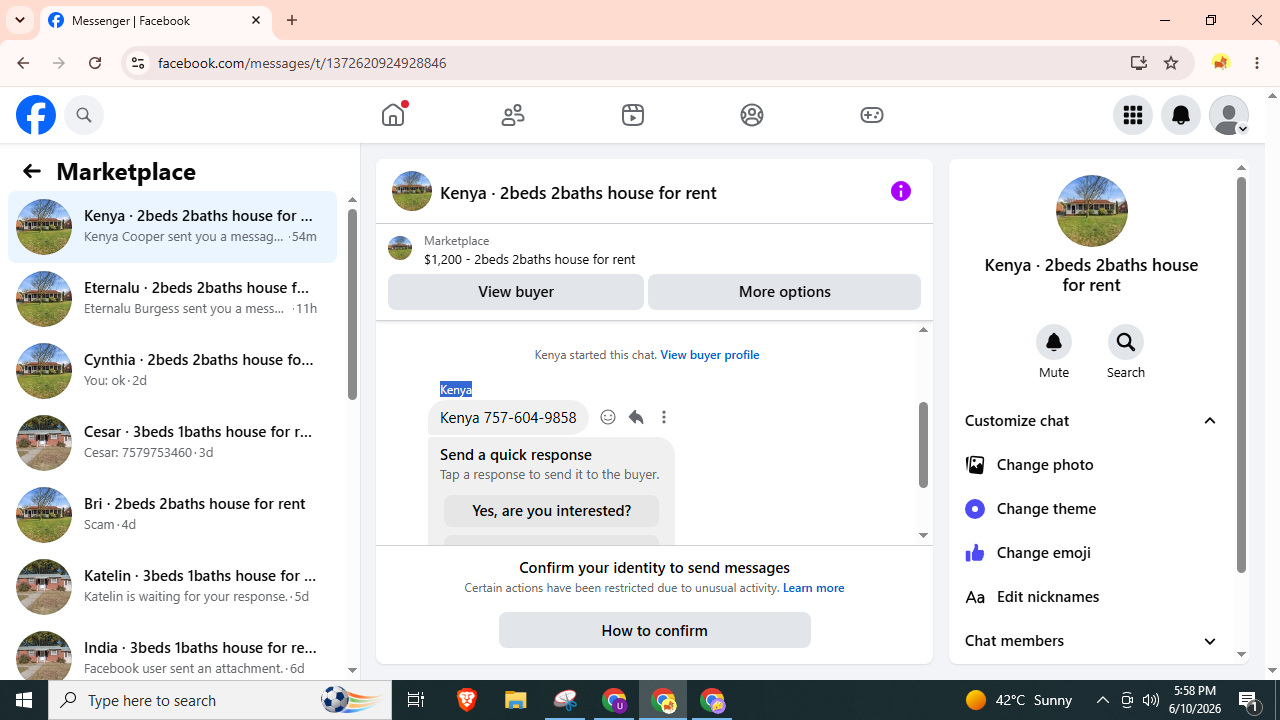Viewport: 1280px width, 720px height.
Task: Open Task View taskbar icon
Action: click(416, 700)
